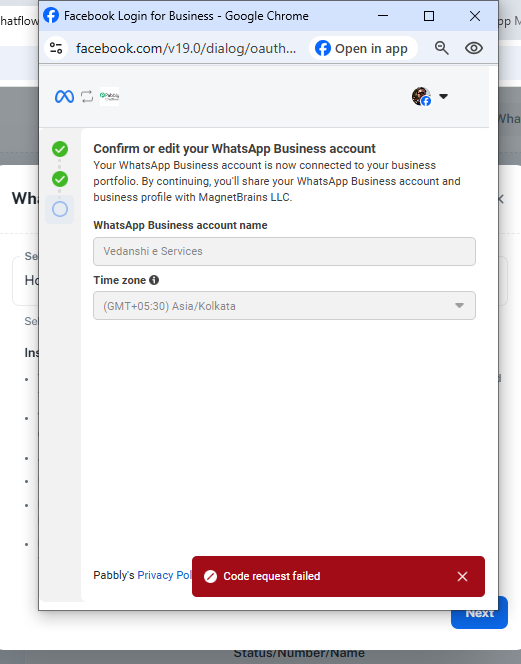
Task: Open Pabbly's Privacy Policy link
Action: [x=165, y=575]
